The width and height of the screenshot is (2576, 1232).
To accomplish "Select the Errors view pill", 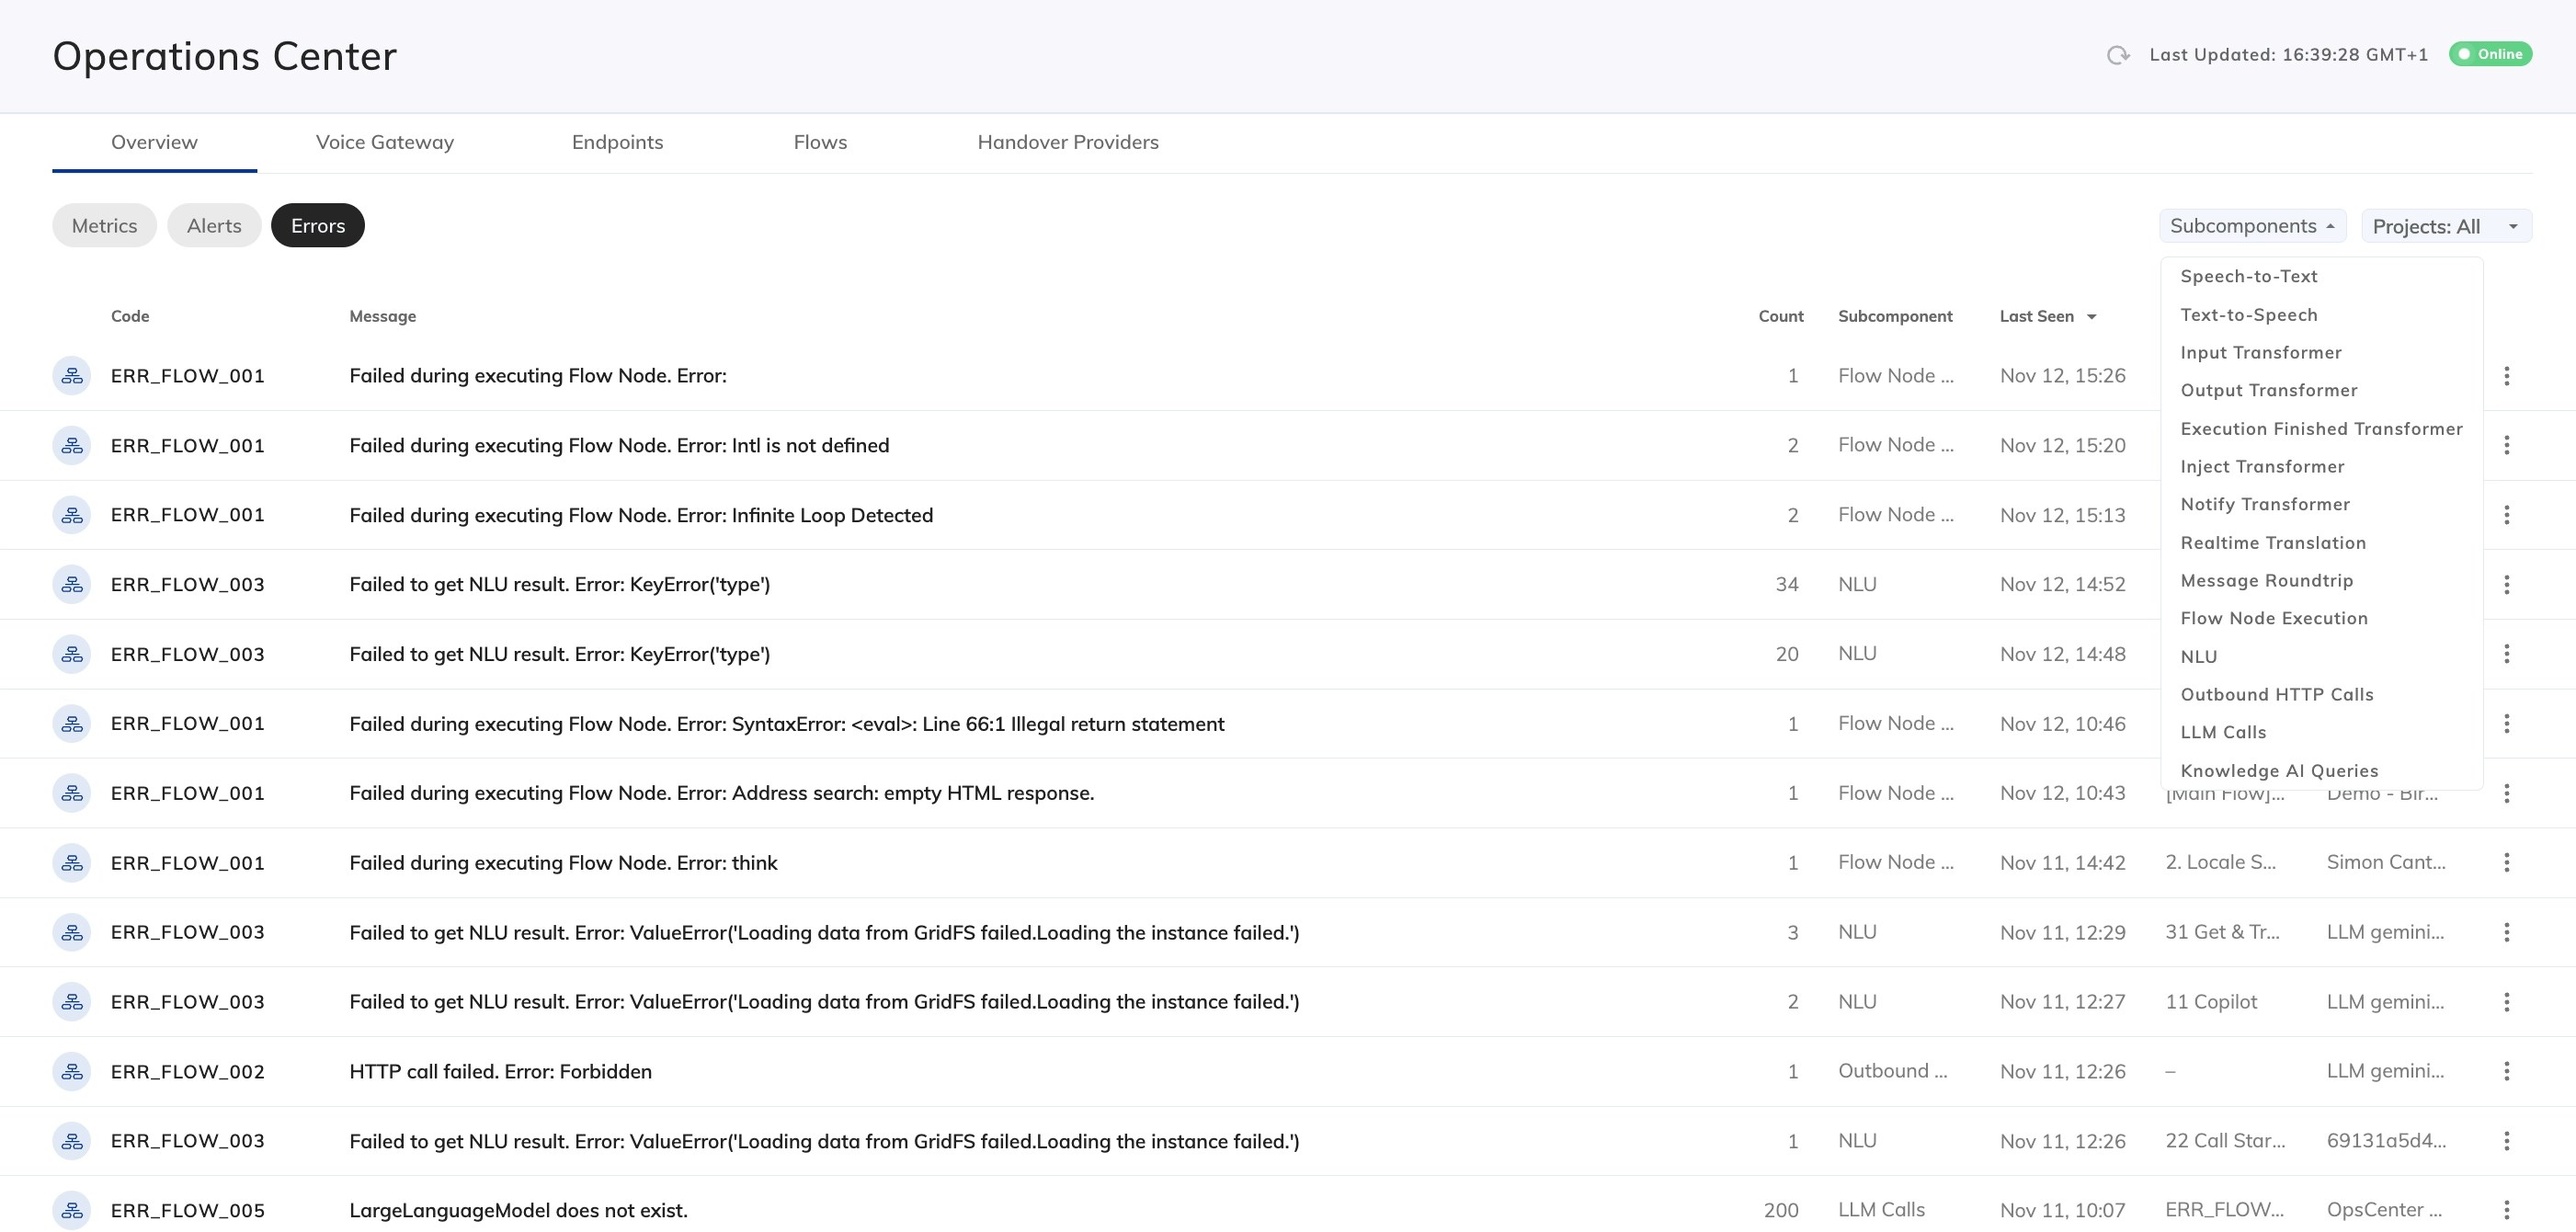I will 318,226.
